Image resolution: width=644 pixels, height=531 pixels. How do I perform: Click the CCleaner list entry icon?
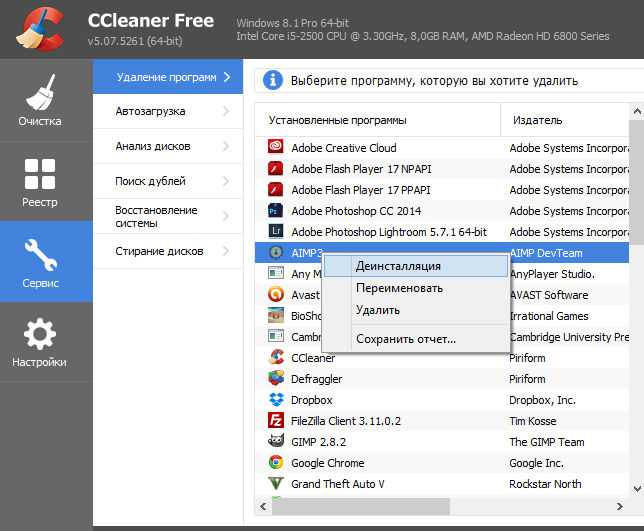click(x=276, y=357)
